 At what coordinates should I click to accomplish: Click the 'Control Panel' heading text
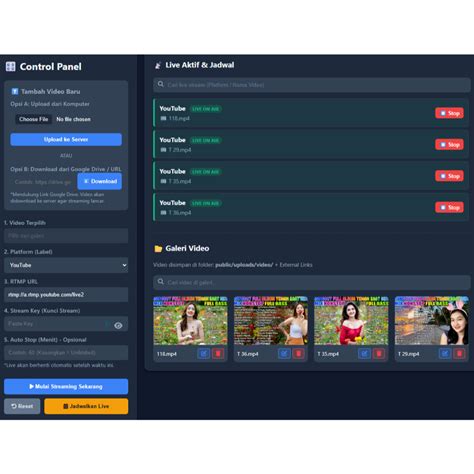click(x=51, y=67)
